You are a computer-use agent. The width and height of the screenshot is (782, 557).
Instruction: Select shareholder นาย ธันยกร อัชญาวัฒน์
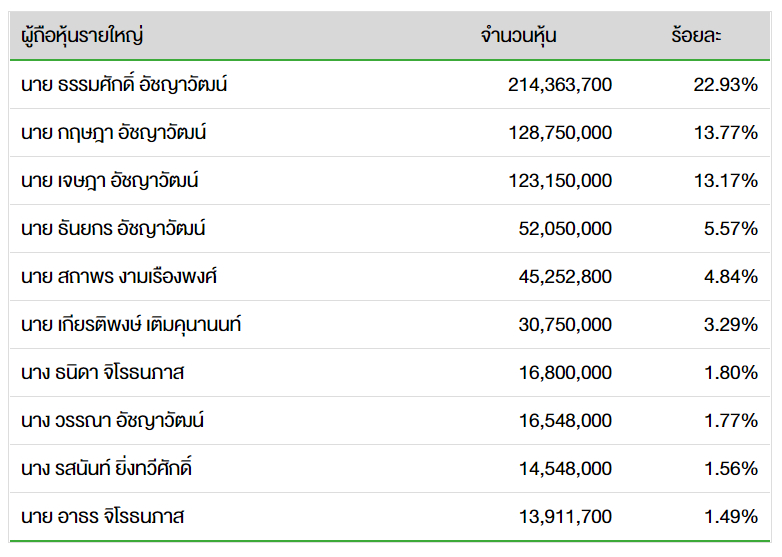point(113,228)
